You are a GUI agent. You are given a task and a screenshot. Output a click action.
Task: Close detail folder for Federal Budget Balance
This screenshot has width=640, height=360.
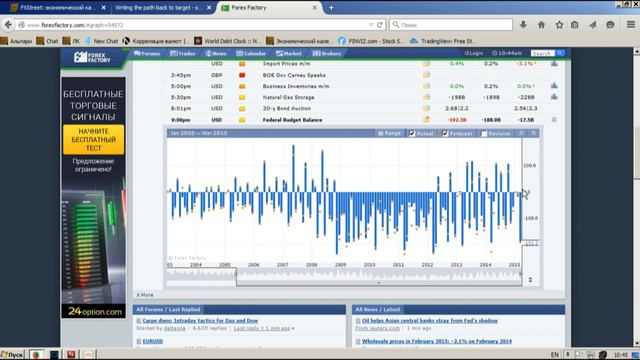click(426, 120)
